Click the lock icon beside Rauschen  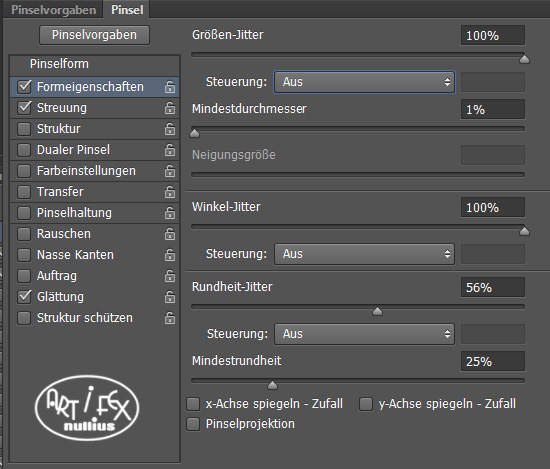[x=170, y=234]
